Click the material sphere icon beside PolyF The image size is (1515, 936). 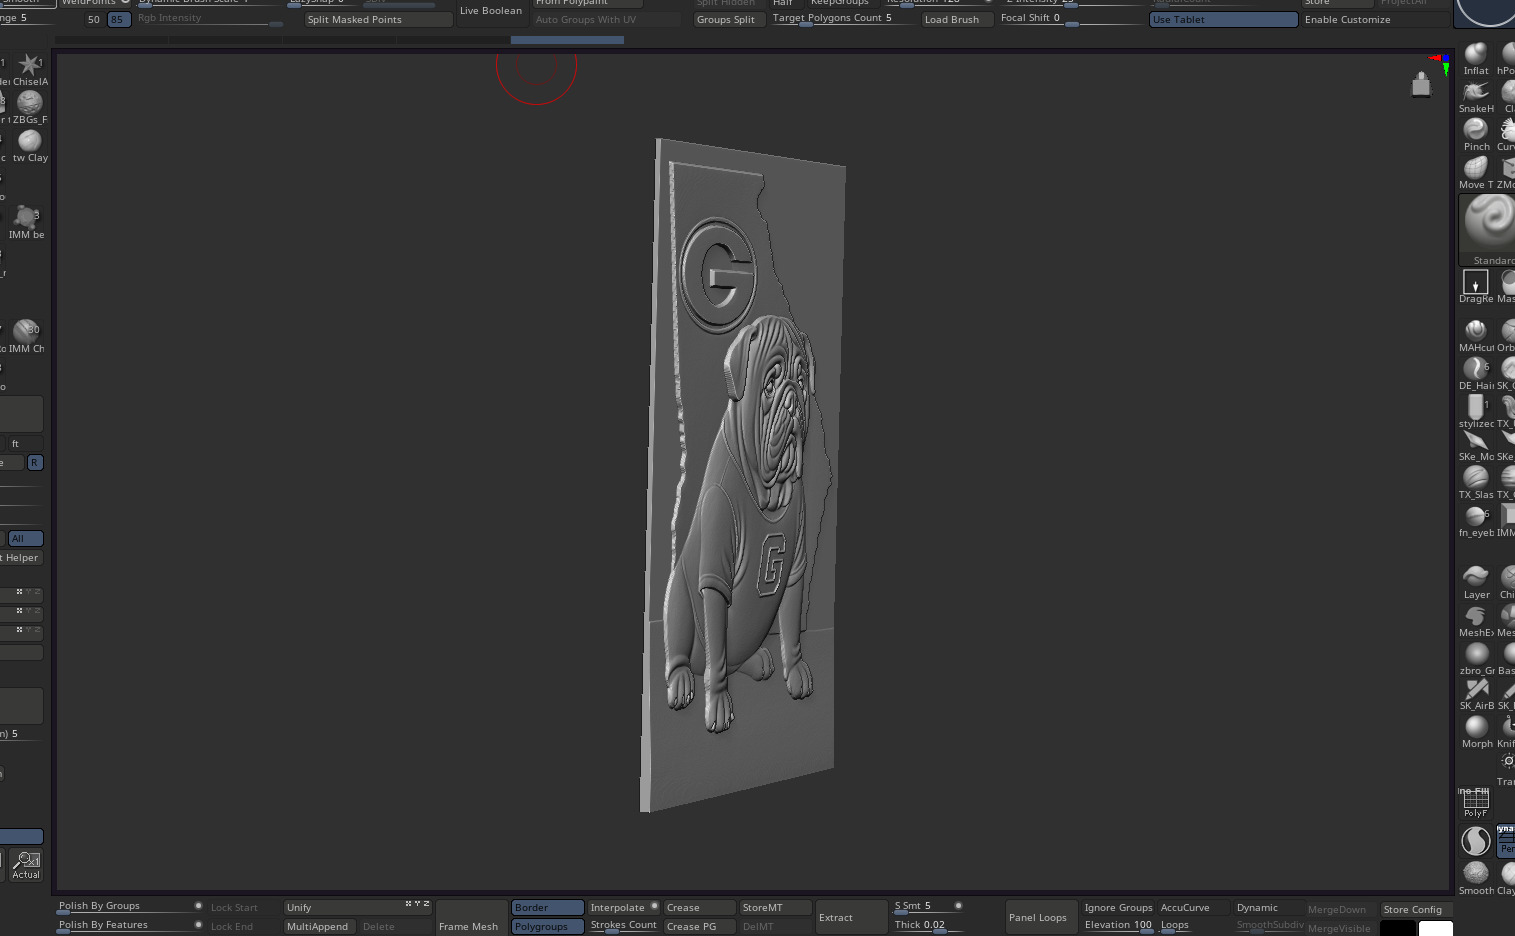[1476, 841]
